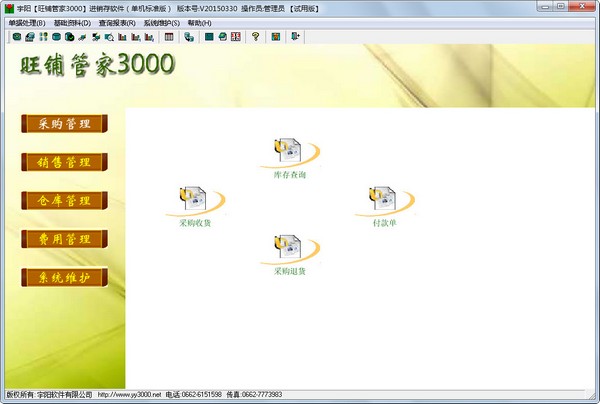This screenshot has width=600, height=404.
Task: Click the orange building toolbar icon
Action: (x=276, y=37)
